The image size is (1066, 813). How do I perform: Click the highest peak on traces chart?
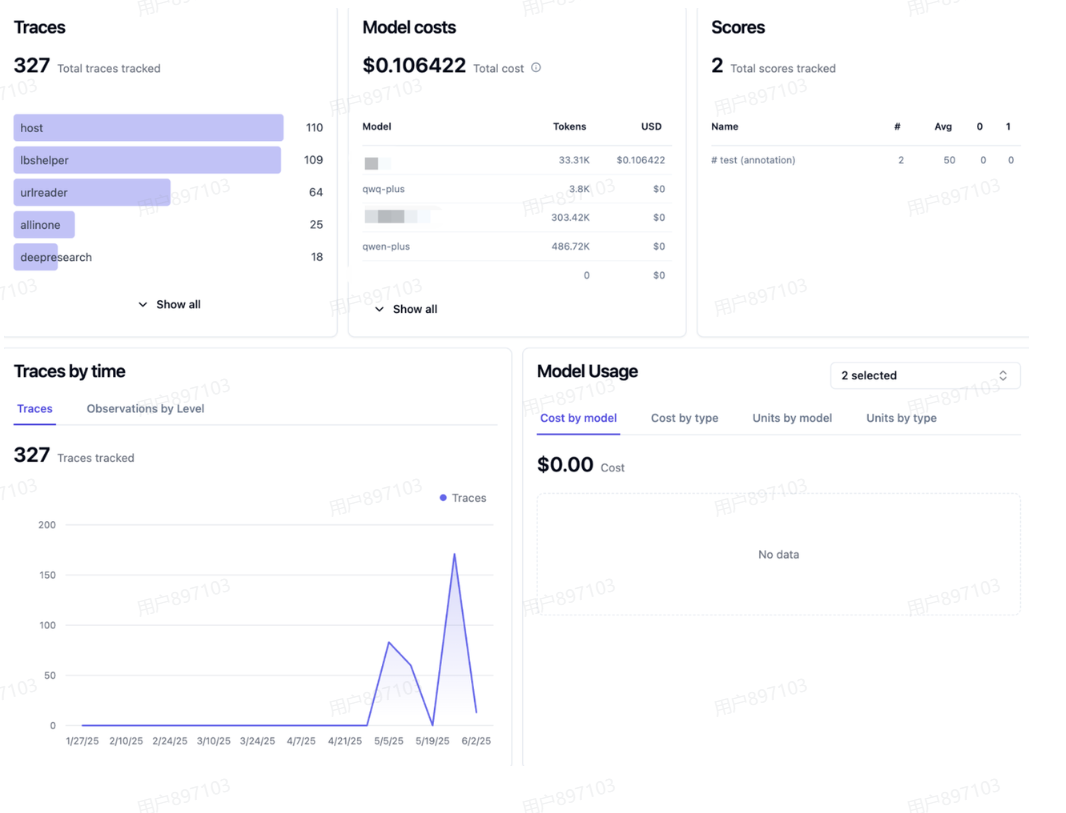point(454,554)
